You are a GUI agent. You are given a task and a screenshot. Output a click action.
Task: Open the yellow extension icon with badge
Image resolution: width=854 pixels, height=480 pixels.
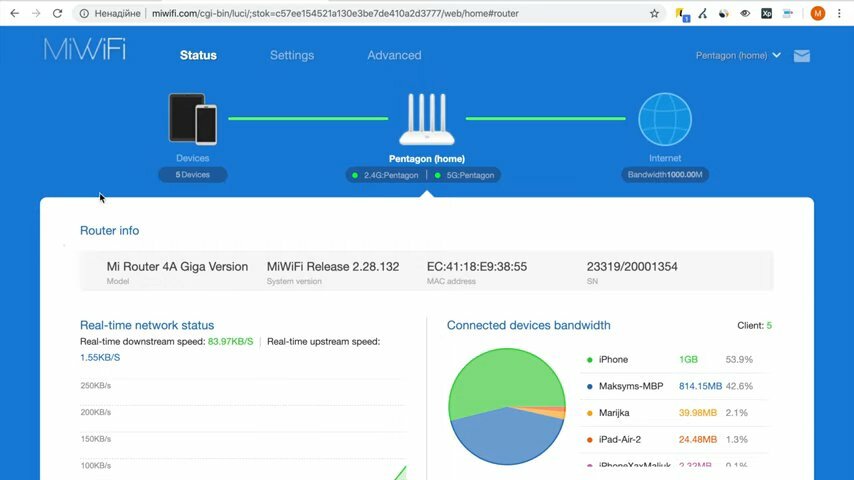pos(681,14)
